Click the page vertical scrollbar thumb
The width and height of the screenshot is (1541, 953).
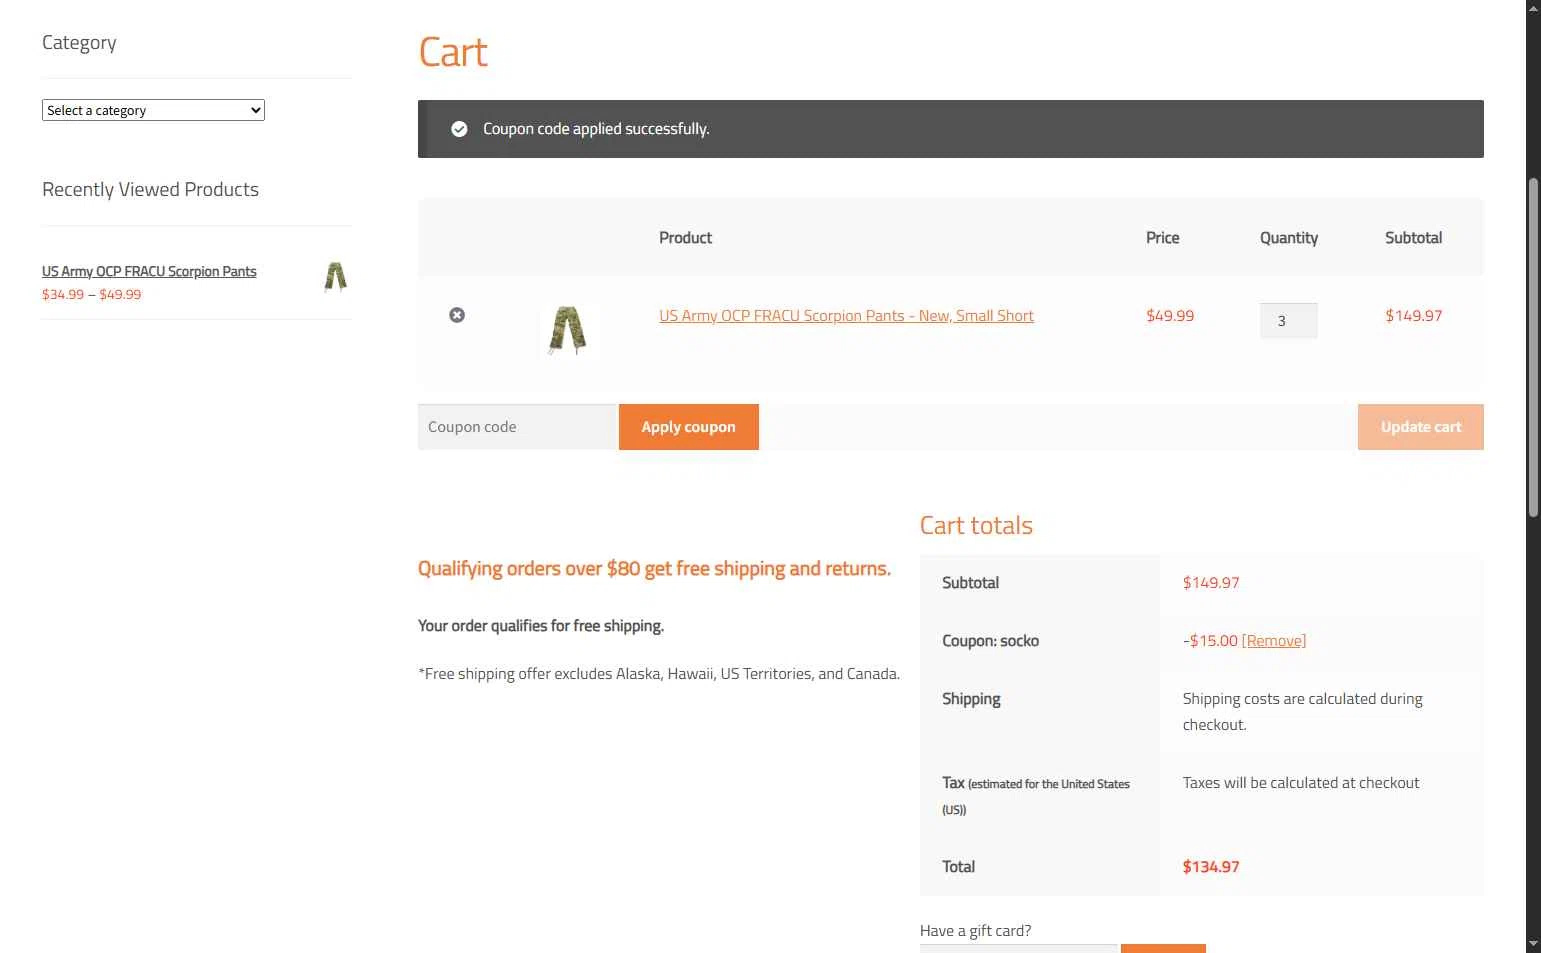(x=1533, y=347)
